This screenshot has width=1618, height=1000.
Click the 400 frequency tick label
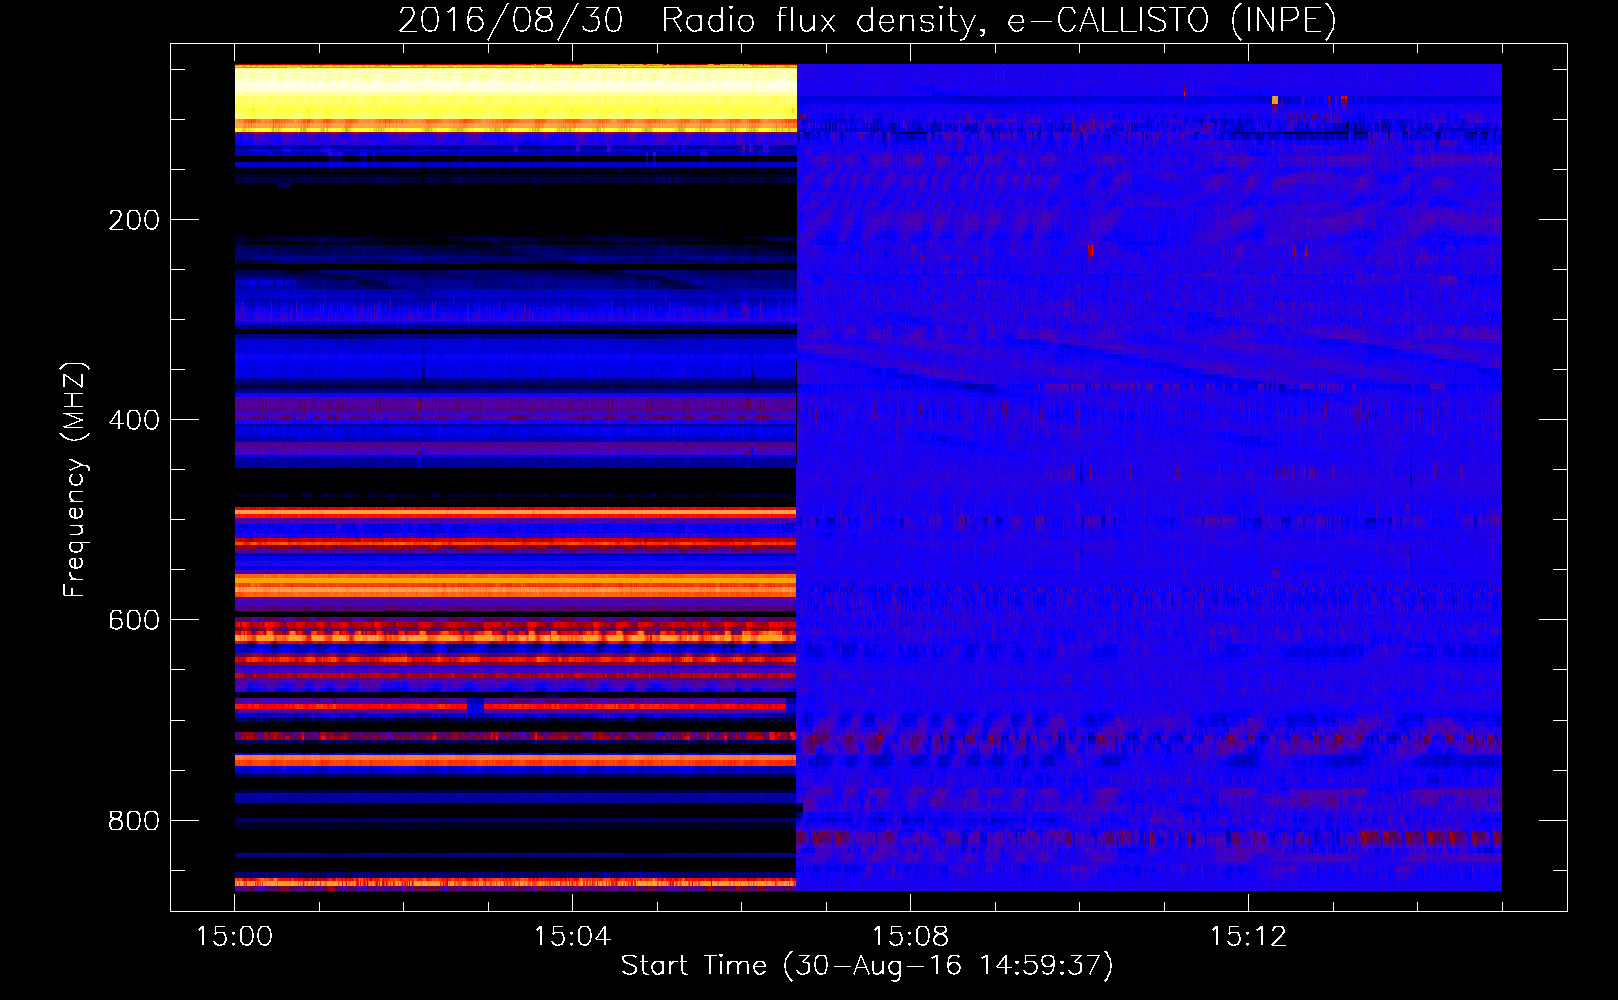coord(134,420)
